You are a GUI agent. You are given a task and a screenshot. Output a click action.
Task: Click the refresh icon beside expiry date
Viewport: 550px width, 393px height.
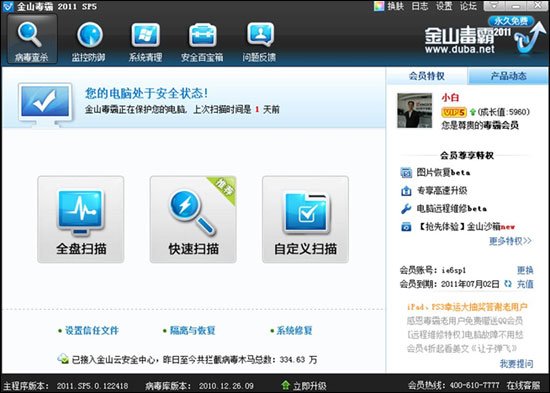coord(508,284)
